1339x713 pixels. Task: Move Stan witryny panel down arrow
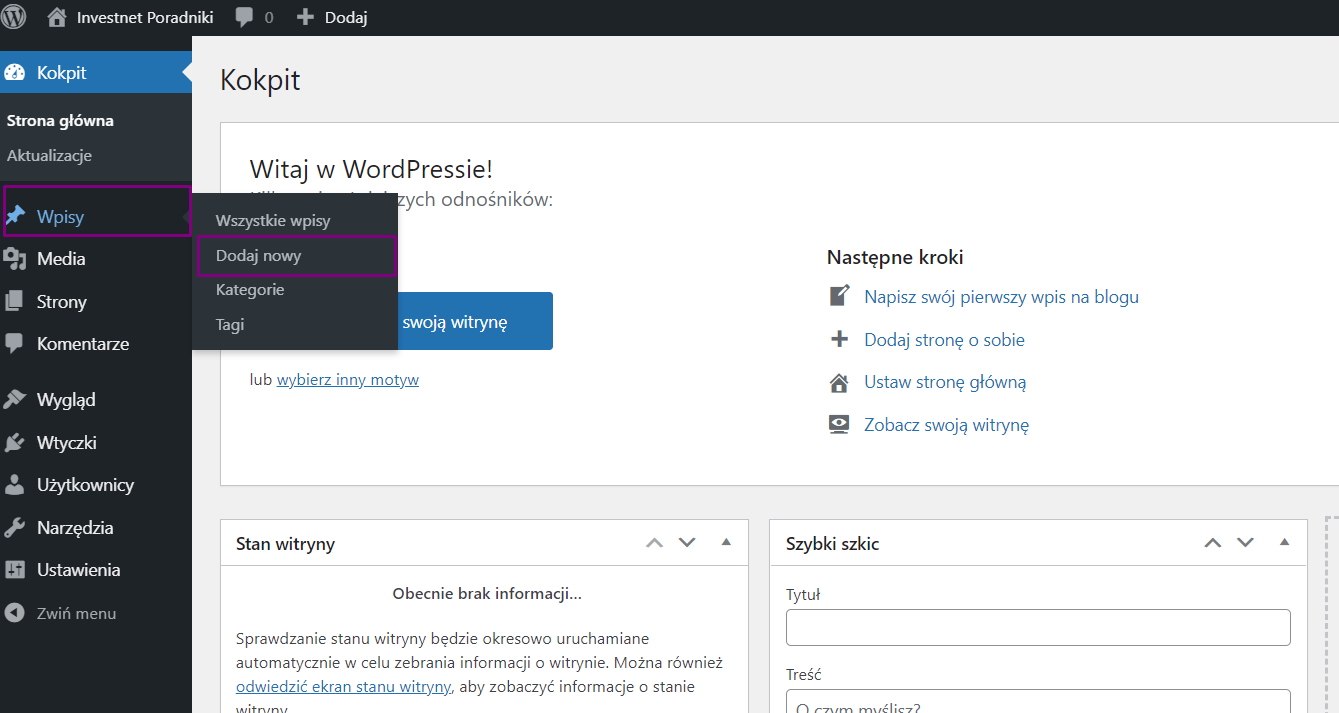[687, 543]
